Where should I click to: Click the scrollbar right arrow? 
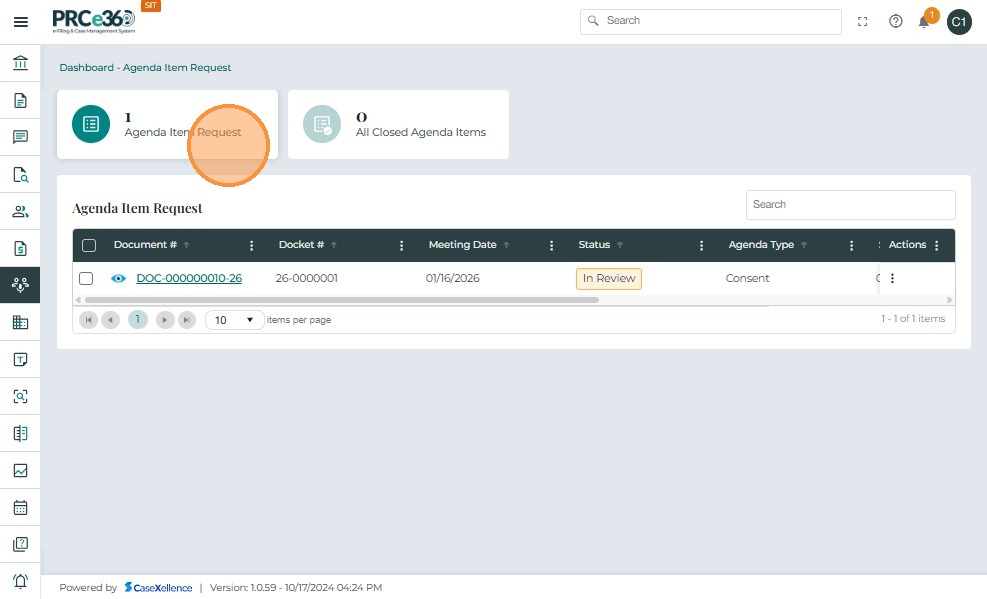pos(950,300)
